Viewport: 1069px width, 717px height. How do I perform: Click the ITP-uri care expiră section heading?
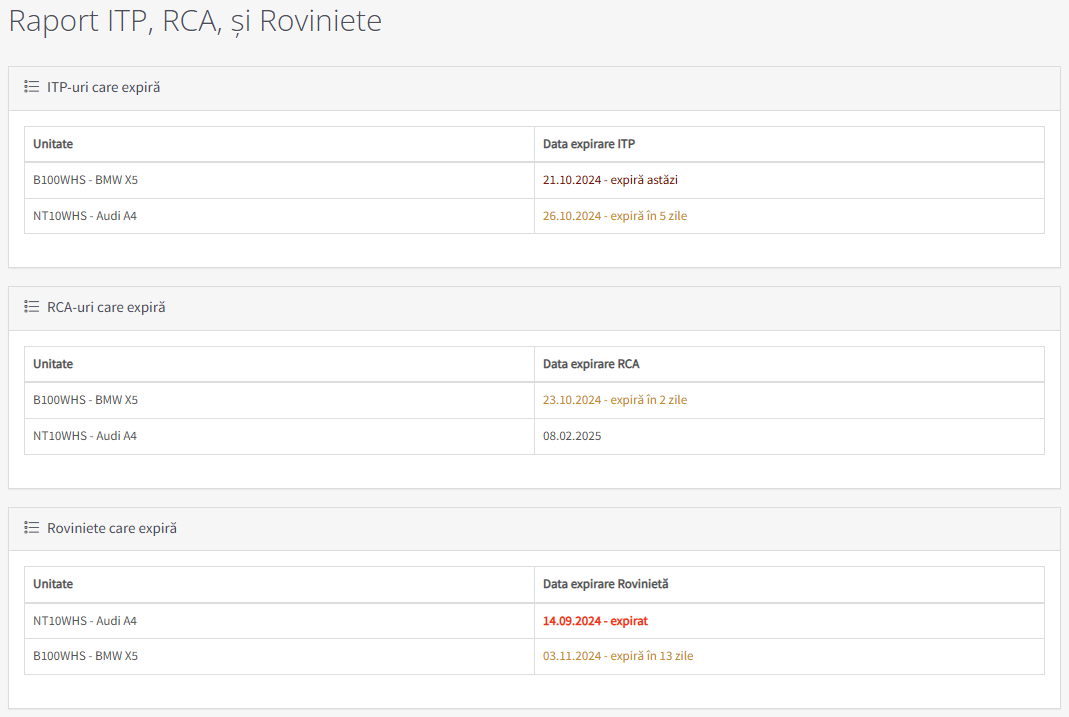[104, 87]
